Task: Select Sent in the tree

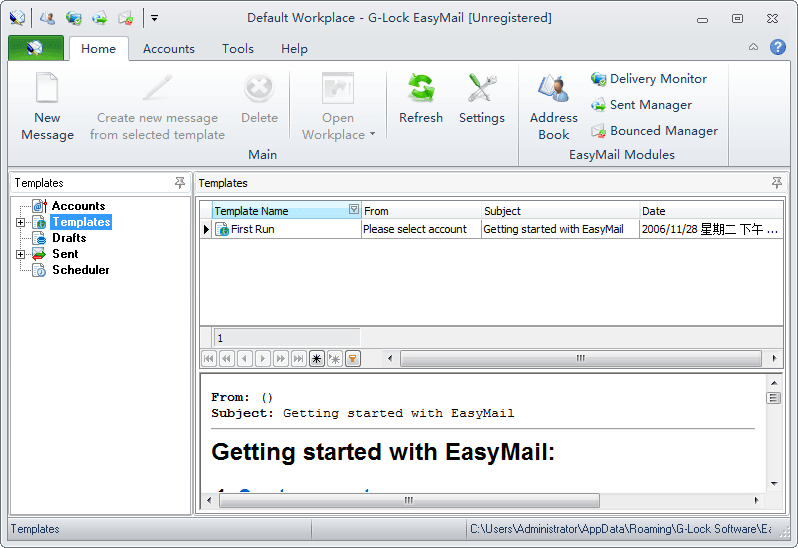Action: coord(65,254)
